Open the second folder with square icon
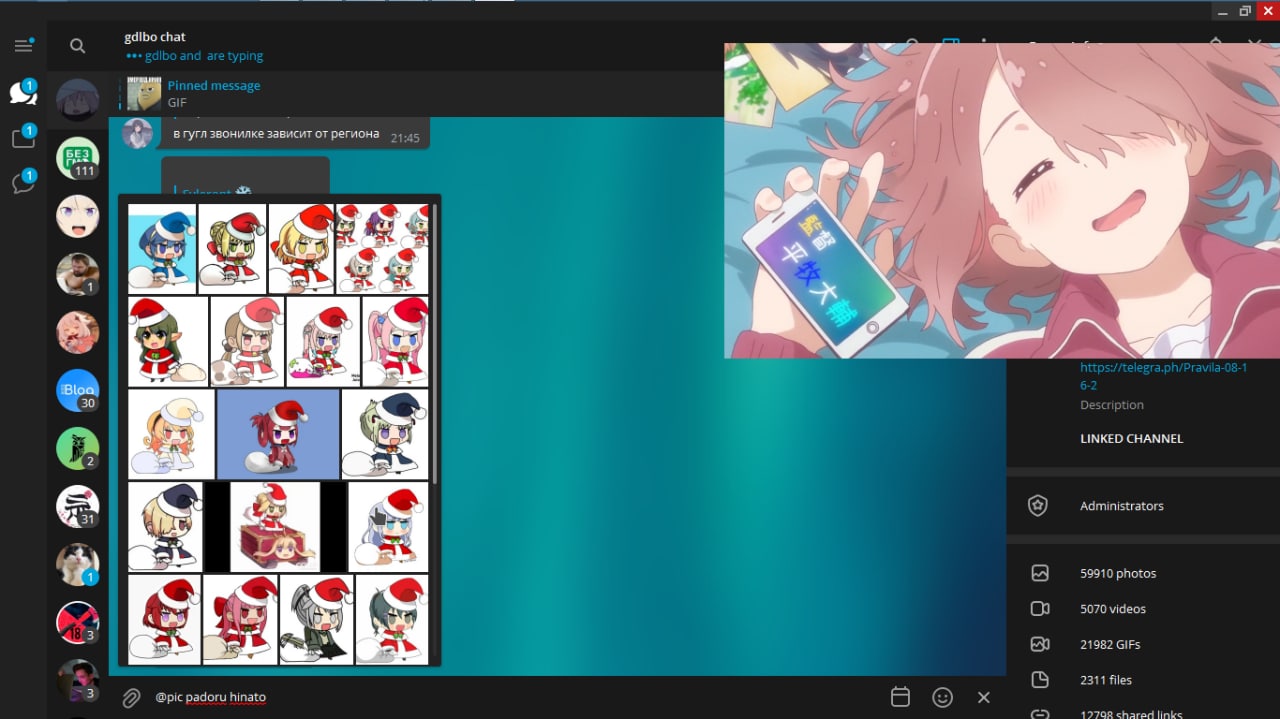Image resolution: width=1280 pixels, height=719 pixels. click(23, 138)
